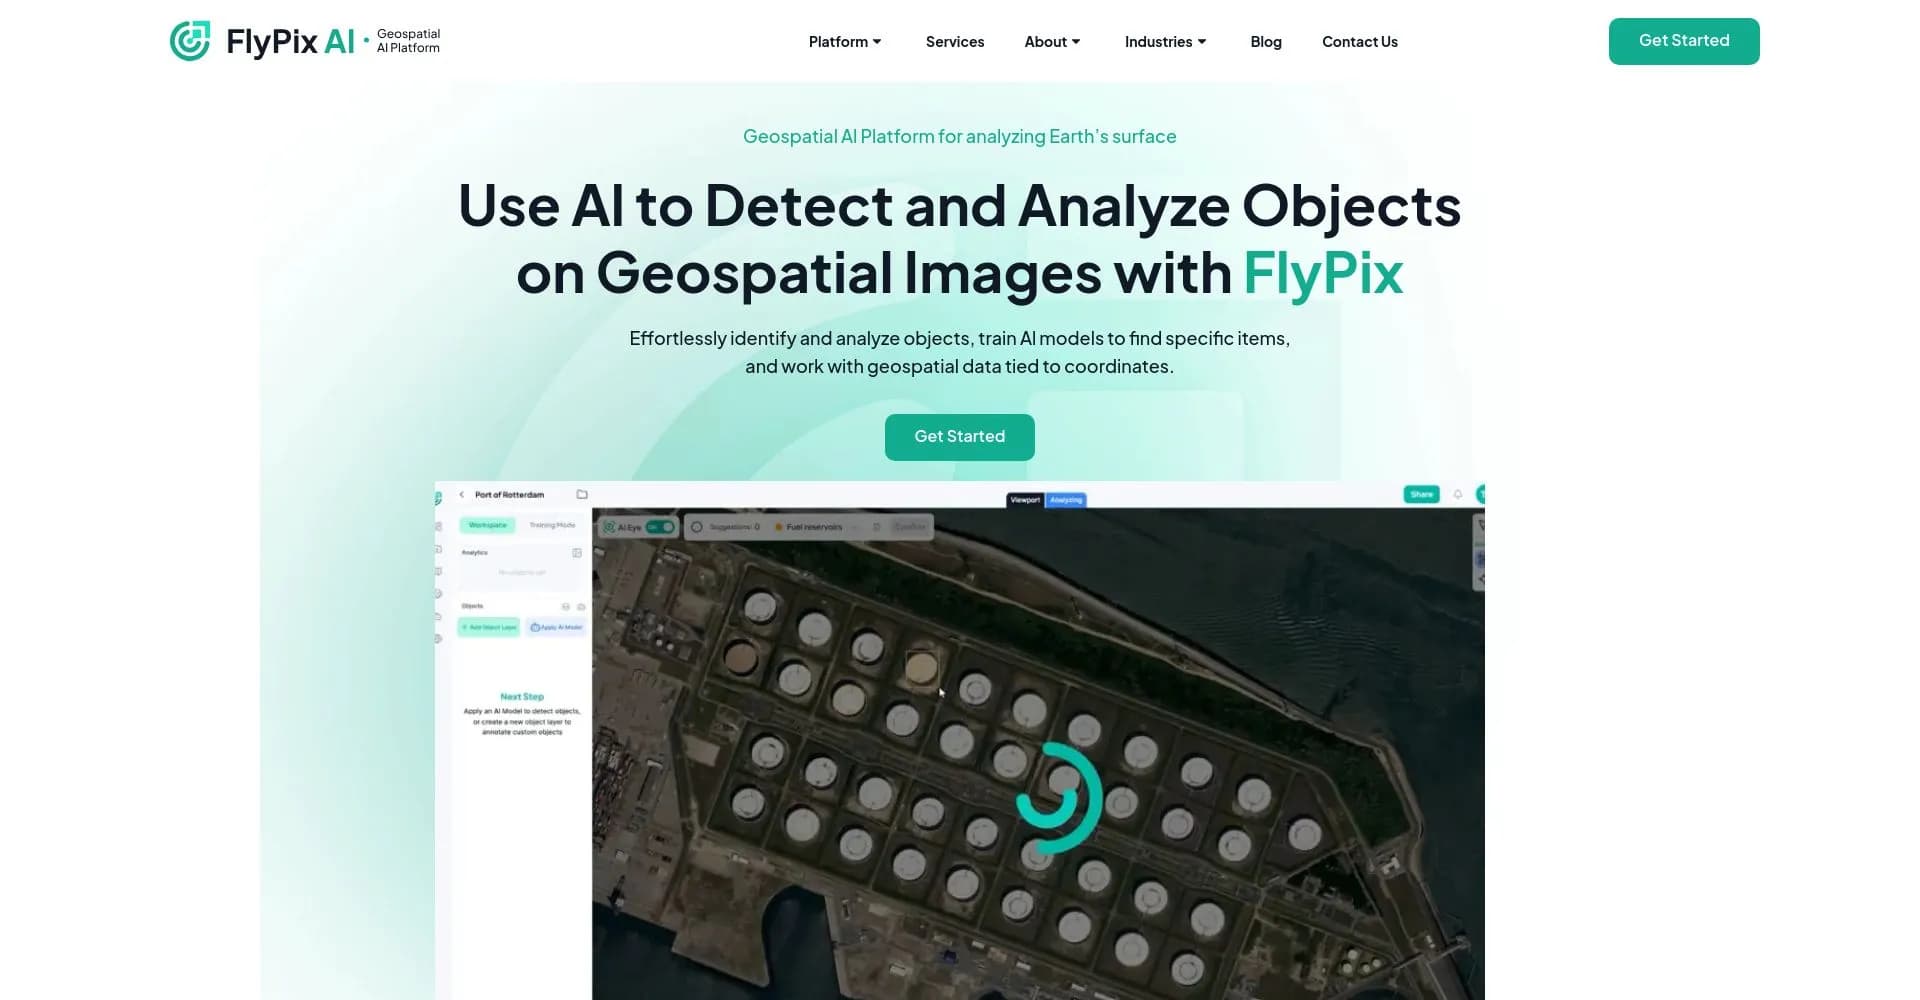Click the Analytics panel chart icon
The width and height of the screenshot is (1920, 1000).
tap(577, 553)
